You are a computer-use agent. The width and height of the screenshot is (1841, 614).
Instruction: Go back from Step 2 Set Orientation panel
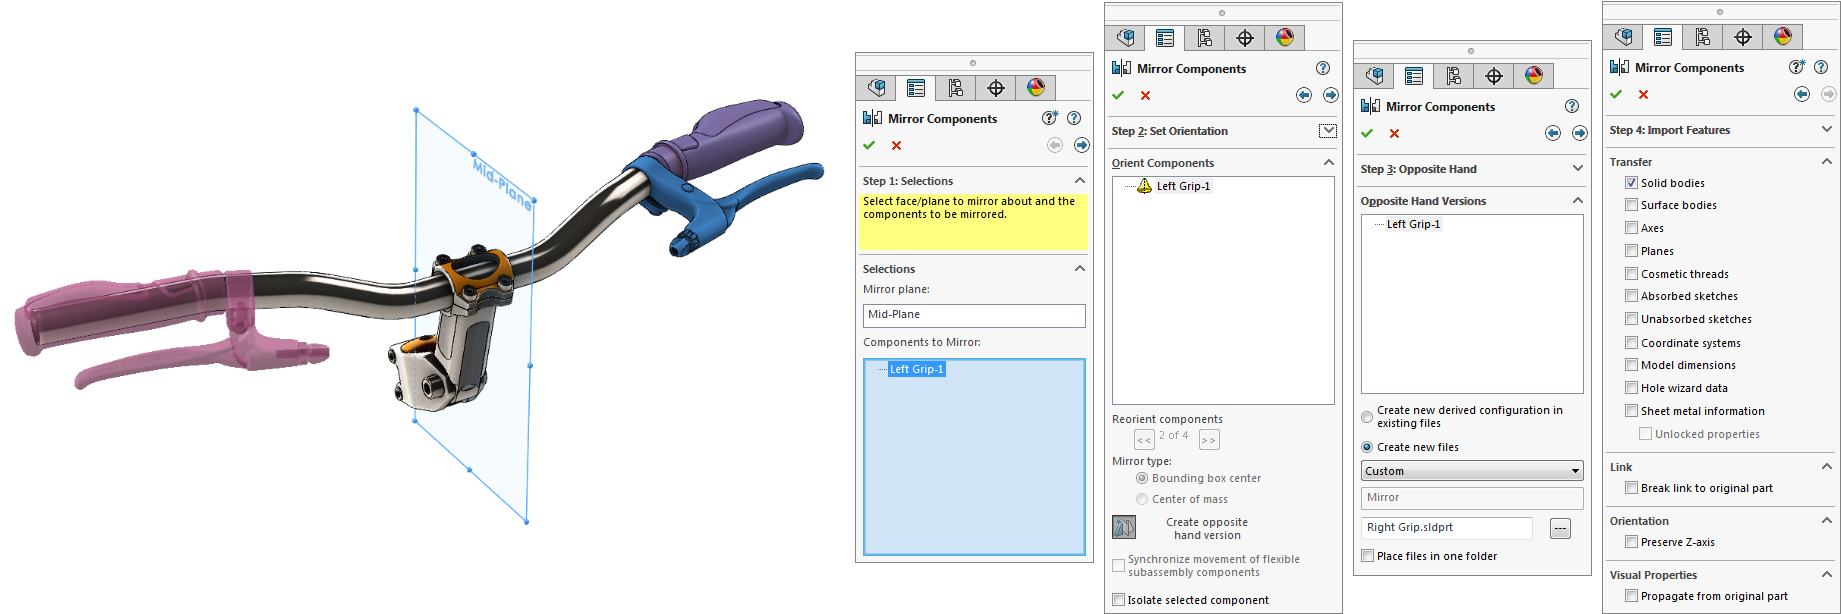pyautogui.click(x=1304, y=95)
